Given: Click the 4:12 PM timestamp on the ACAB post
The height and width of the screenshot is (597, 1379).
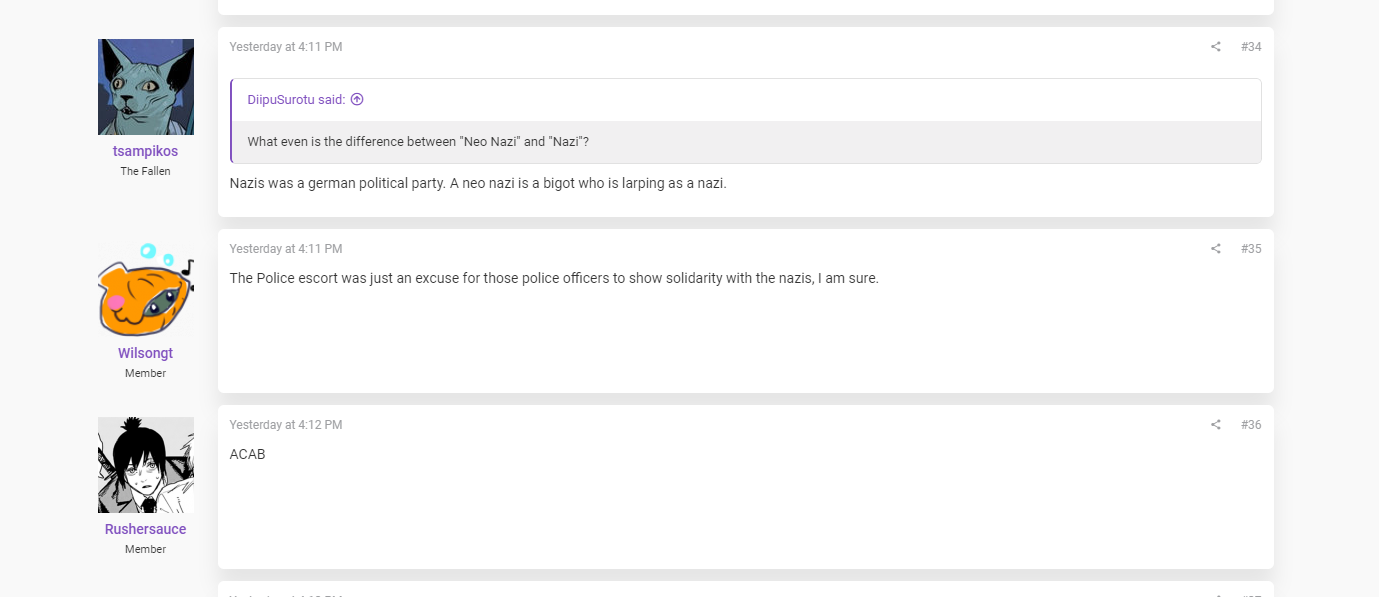Looking at the screenshot, I should [x=286, y=425].
